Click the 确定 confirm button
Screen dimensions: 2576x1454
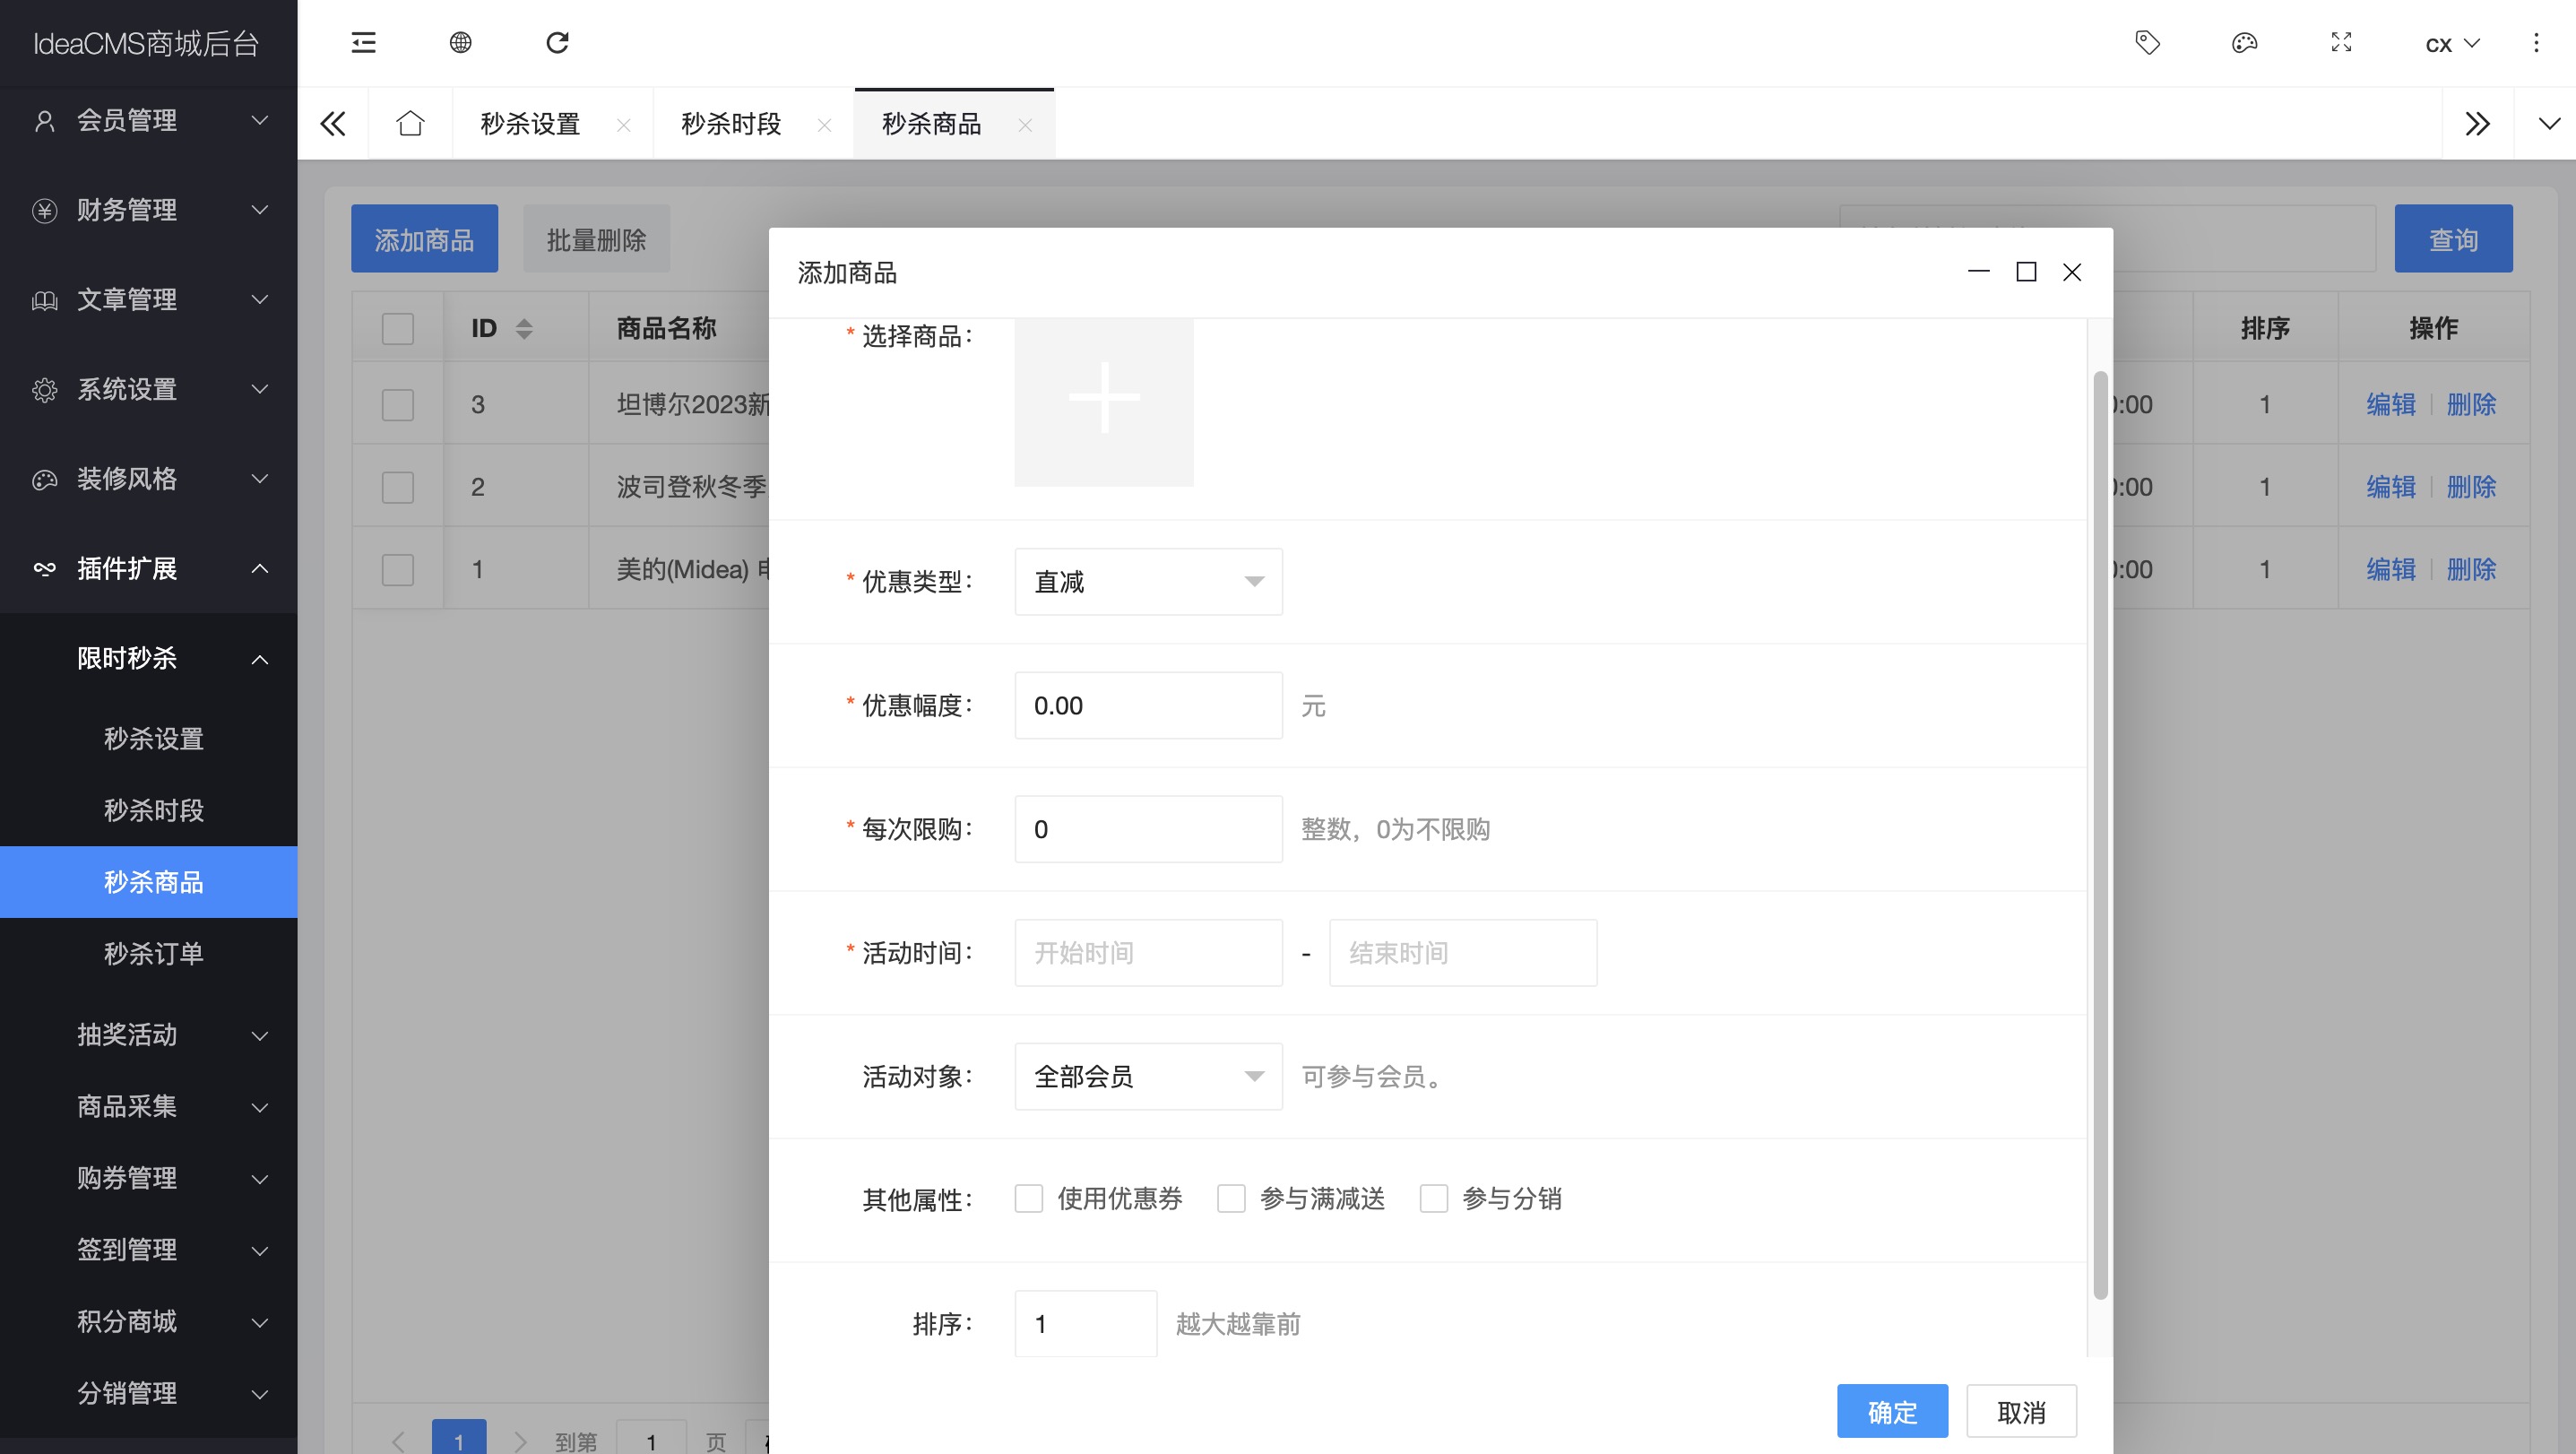click(x=1891, y=1411)
